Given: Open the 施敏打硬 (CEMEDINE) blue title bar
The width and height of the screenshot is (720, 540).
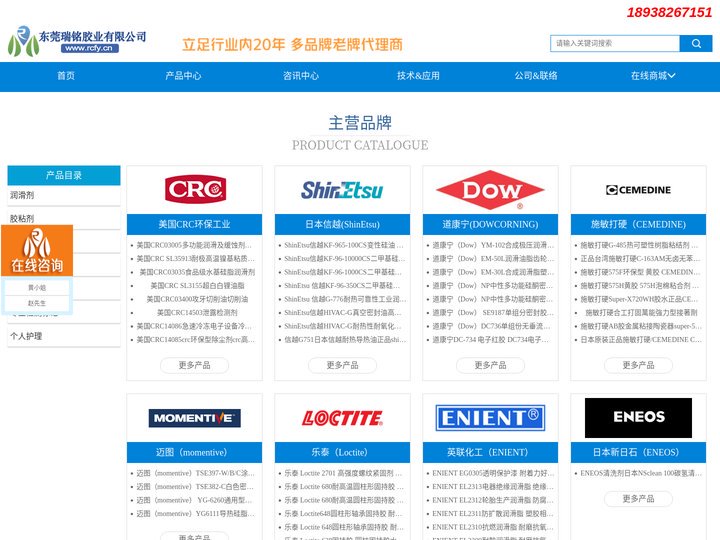Looking at the screenshot, I should [x=638, y=224].
